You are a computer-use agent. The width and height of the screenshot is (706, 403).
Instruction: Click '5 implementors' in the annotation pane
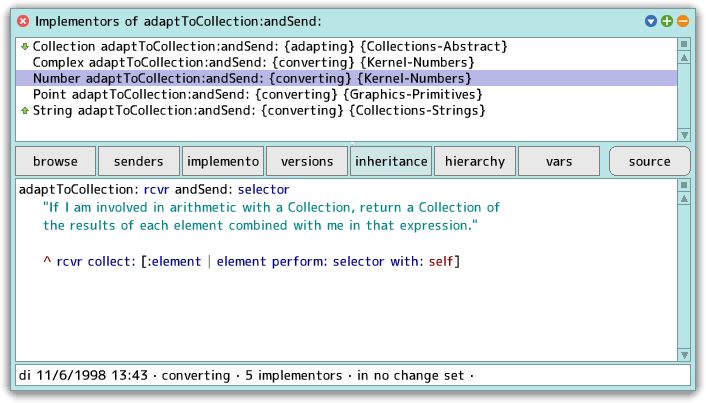coord(294,375)
